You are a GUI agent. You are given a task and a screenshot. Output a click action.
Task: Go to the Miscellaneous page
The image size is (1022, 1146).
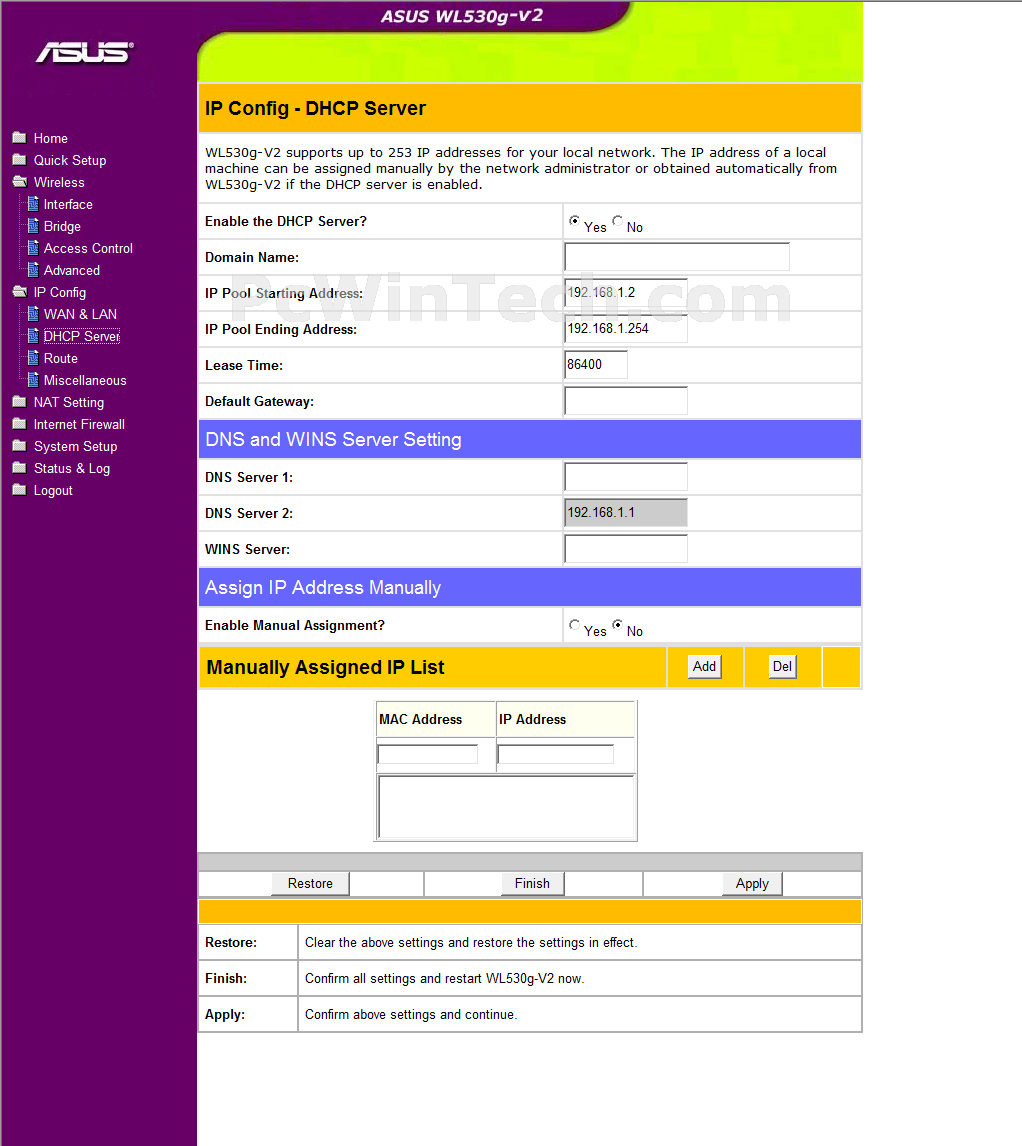(x=85, y=380)
